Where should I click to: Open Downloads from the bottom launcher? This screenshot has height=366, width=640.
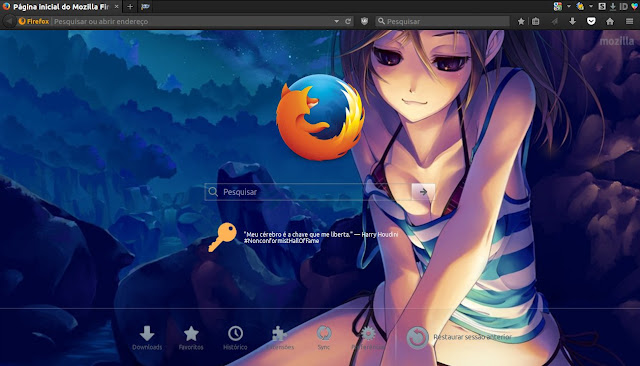point(147,338)
